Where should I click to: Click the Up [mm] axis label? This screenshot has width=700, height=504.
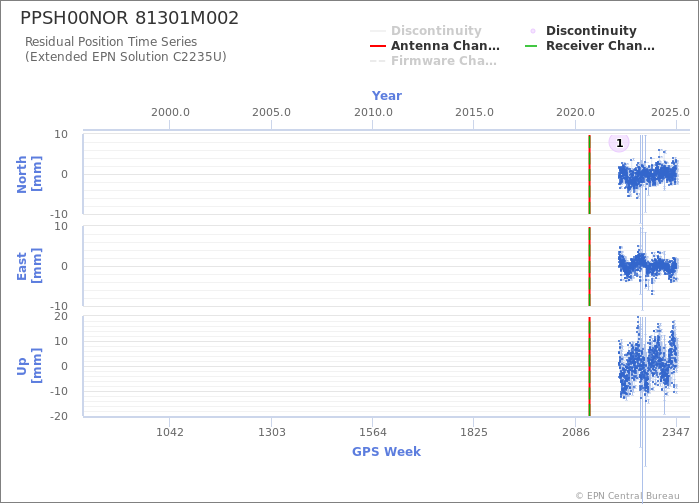(29, 366)
